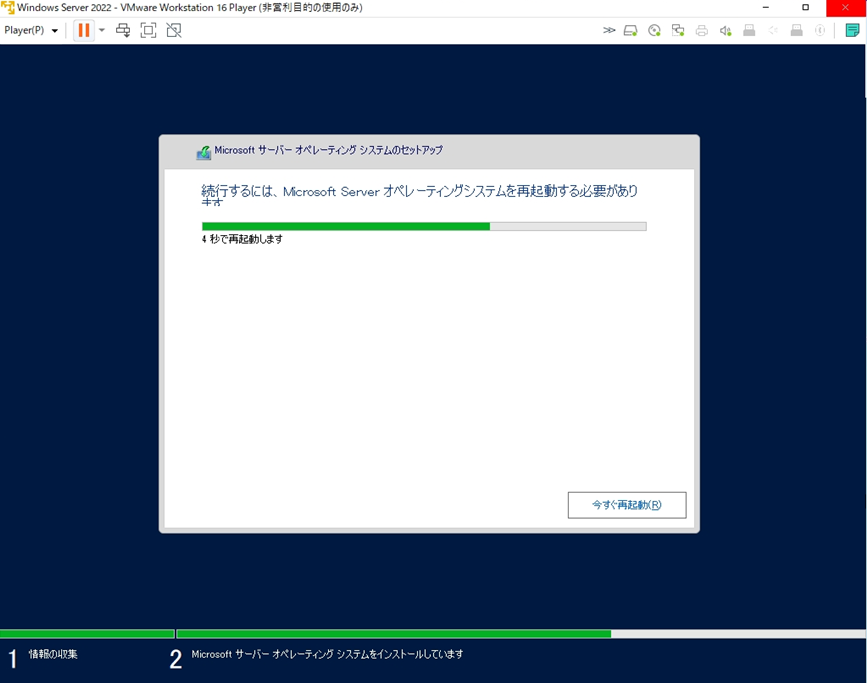This screenshot has width=867, height=683.
Task: Click 今すぐ再起動(R) button
Action: click(x=627, y=505)
